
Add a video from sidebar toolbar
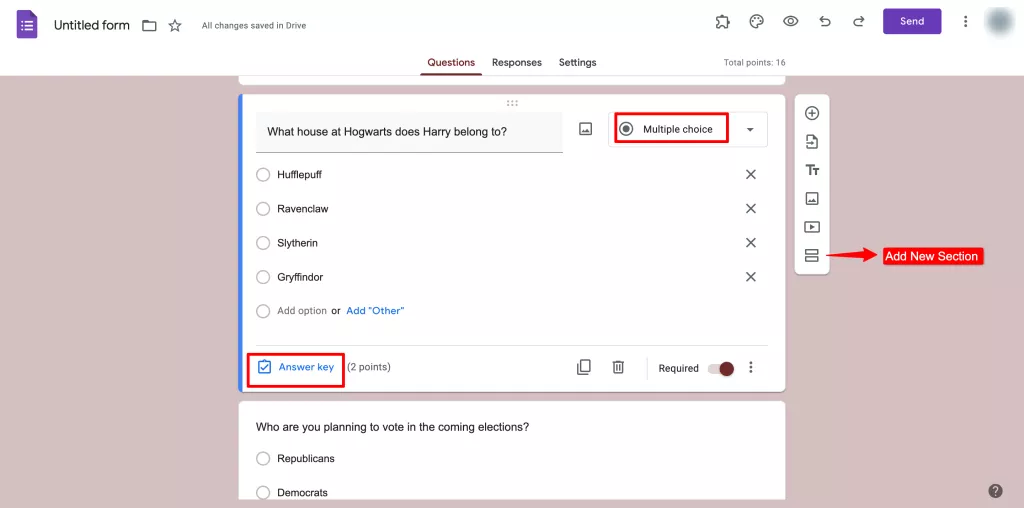[x=812, y=227]
